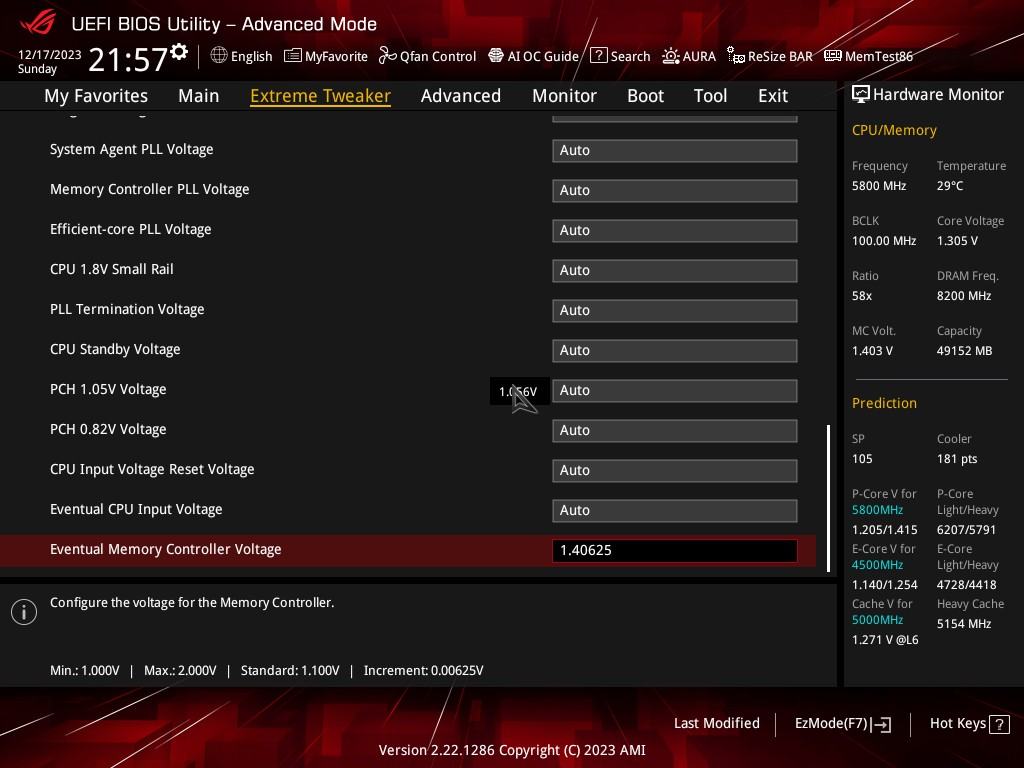Click CPU Standby Voltage label
The height and width of the screenshot is (768, 1024).
(115, 349)
